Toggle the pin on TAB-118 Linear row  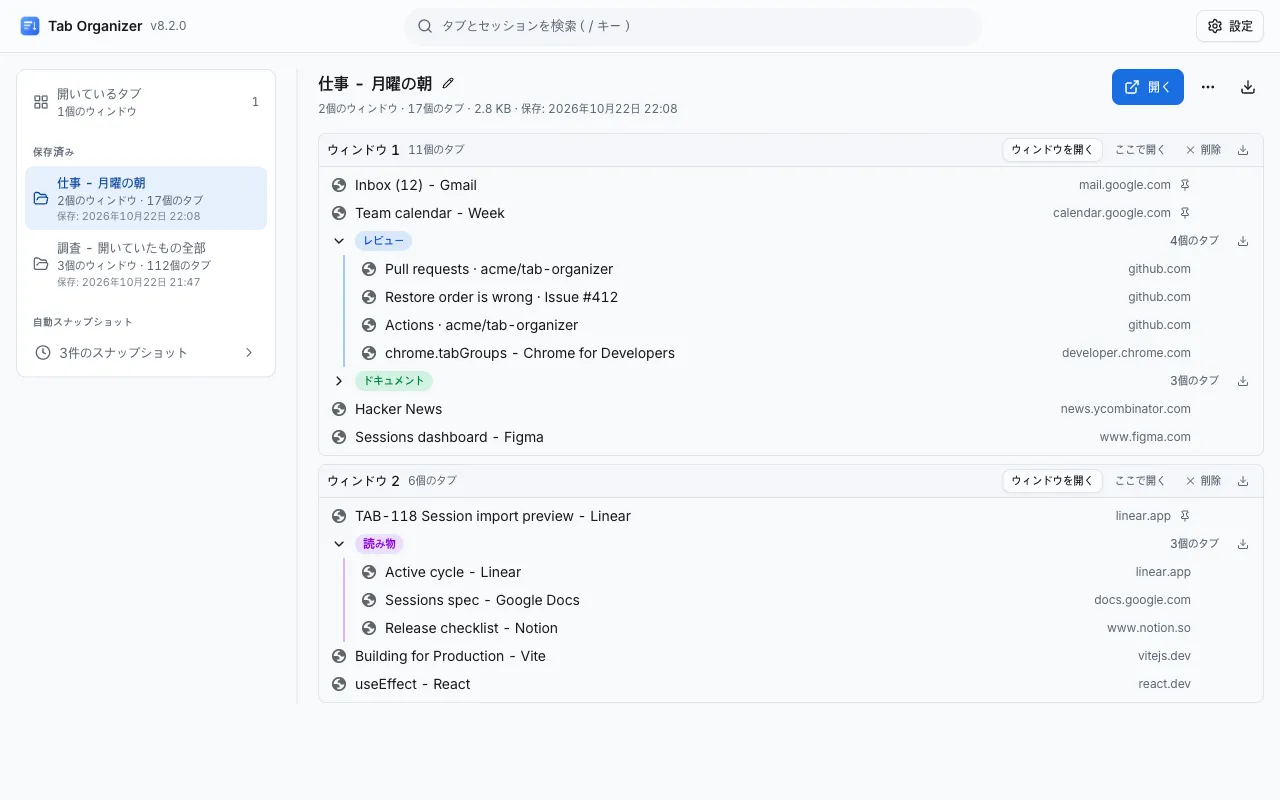click(x=1185, y=516)
